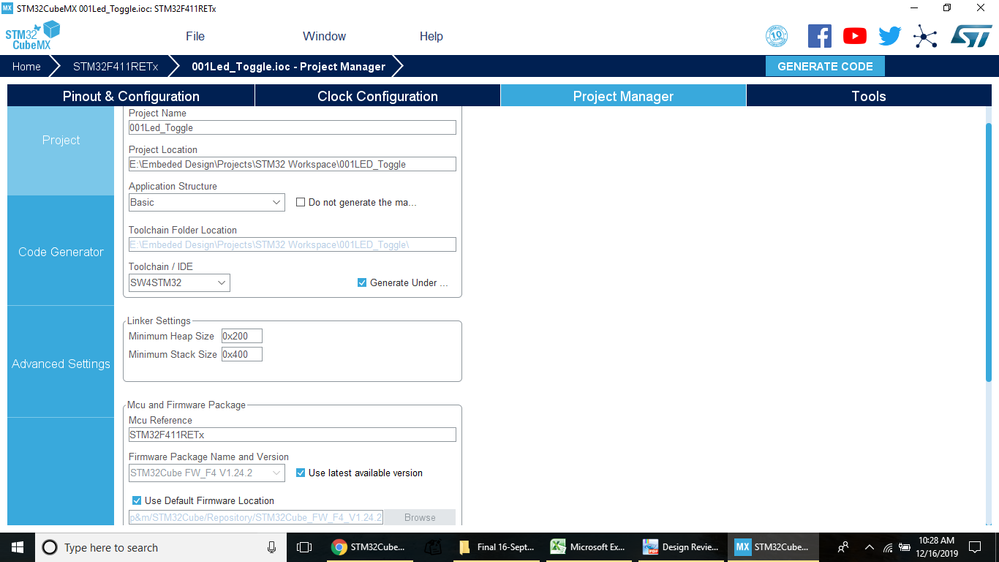Uncheck Use latest available version
The image size is (999, 562).
(301, 473)
